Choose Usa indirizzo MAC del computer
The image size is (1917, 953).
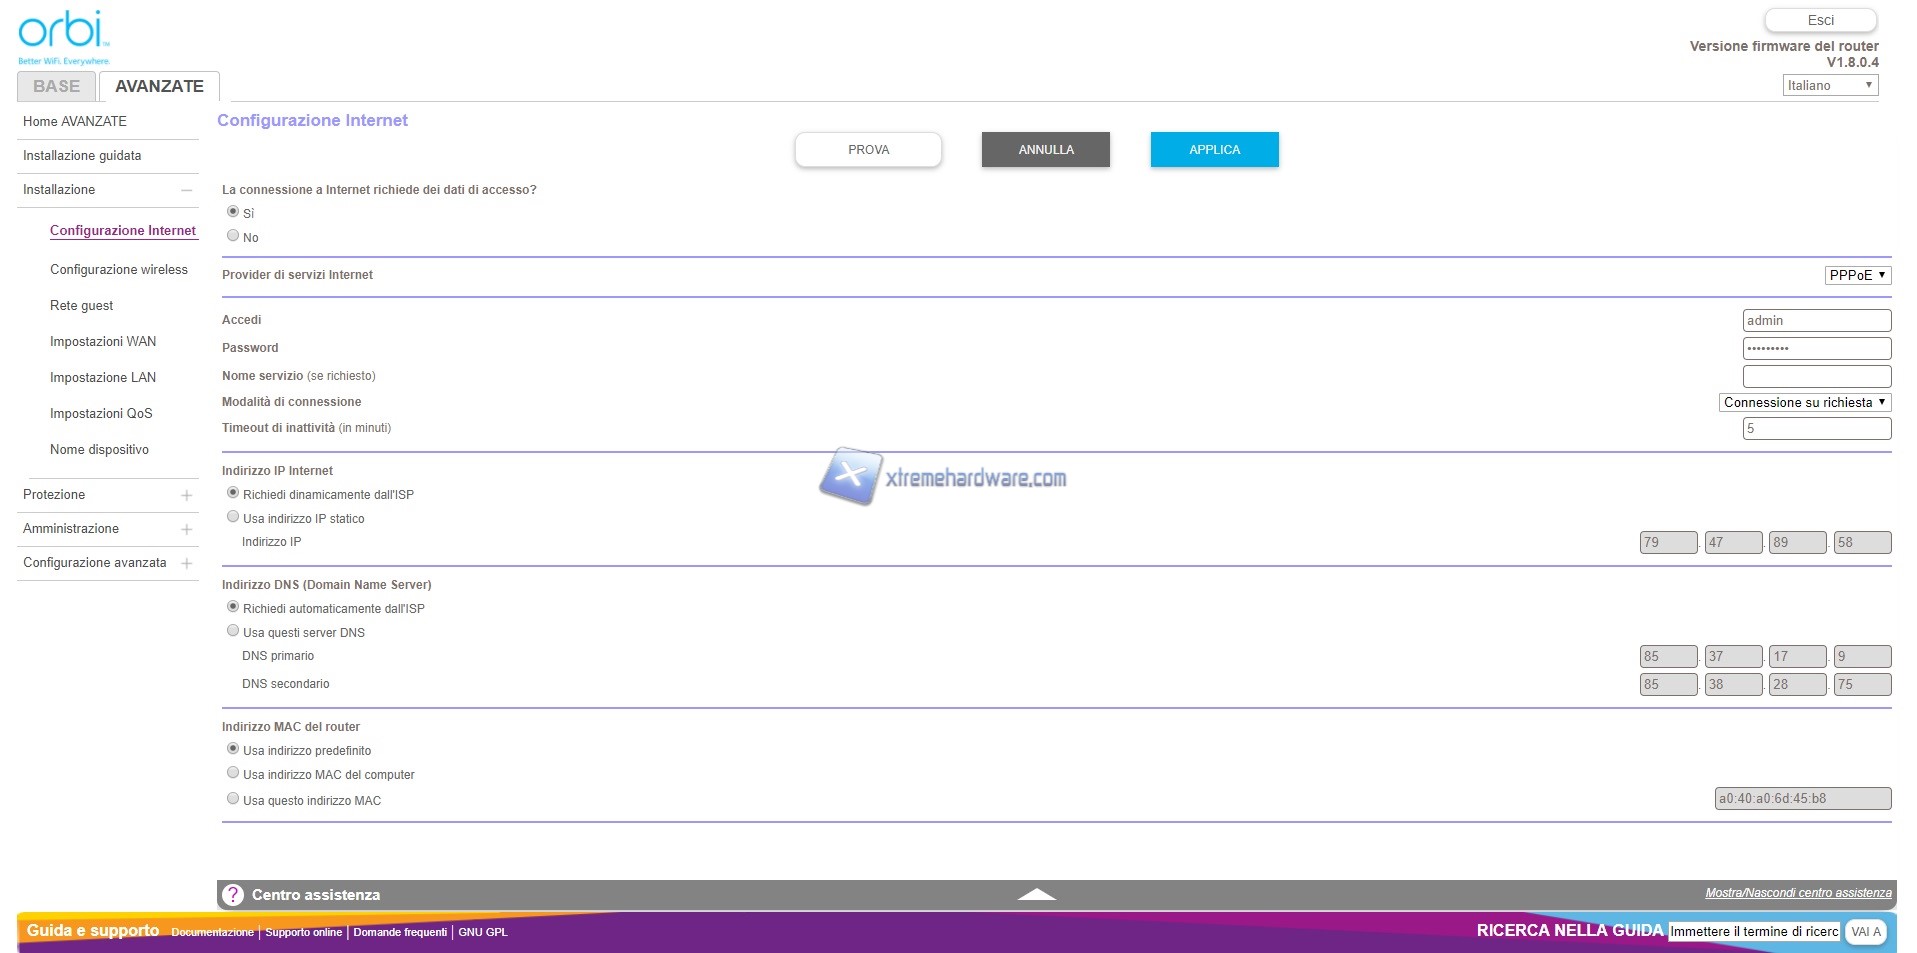[x=233, y=773]
